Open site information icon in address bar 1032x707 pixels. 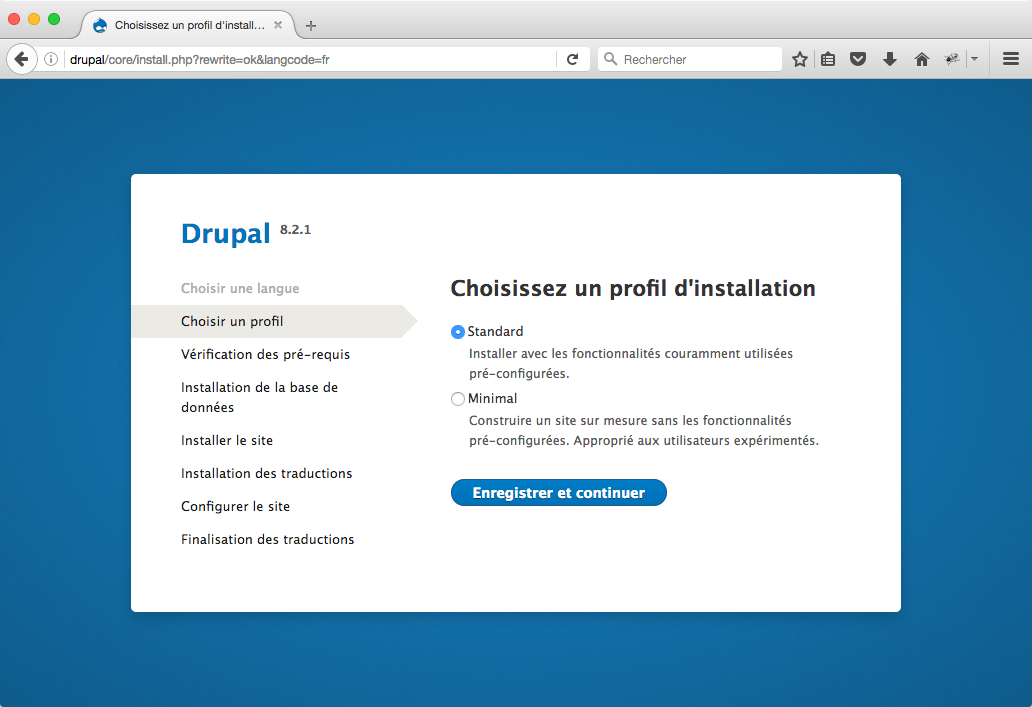click(51, 59)
